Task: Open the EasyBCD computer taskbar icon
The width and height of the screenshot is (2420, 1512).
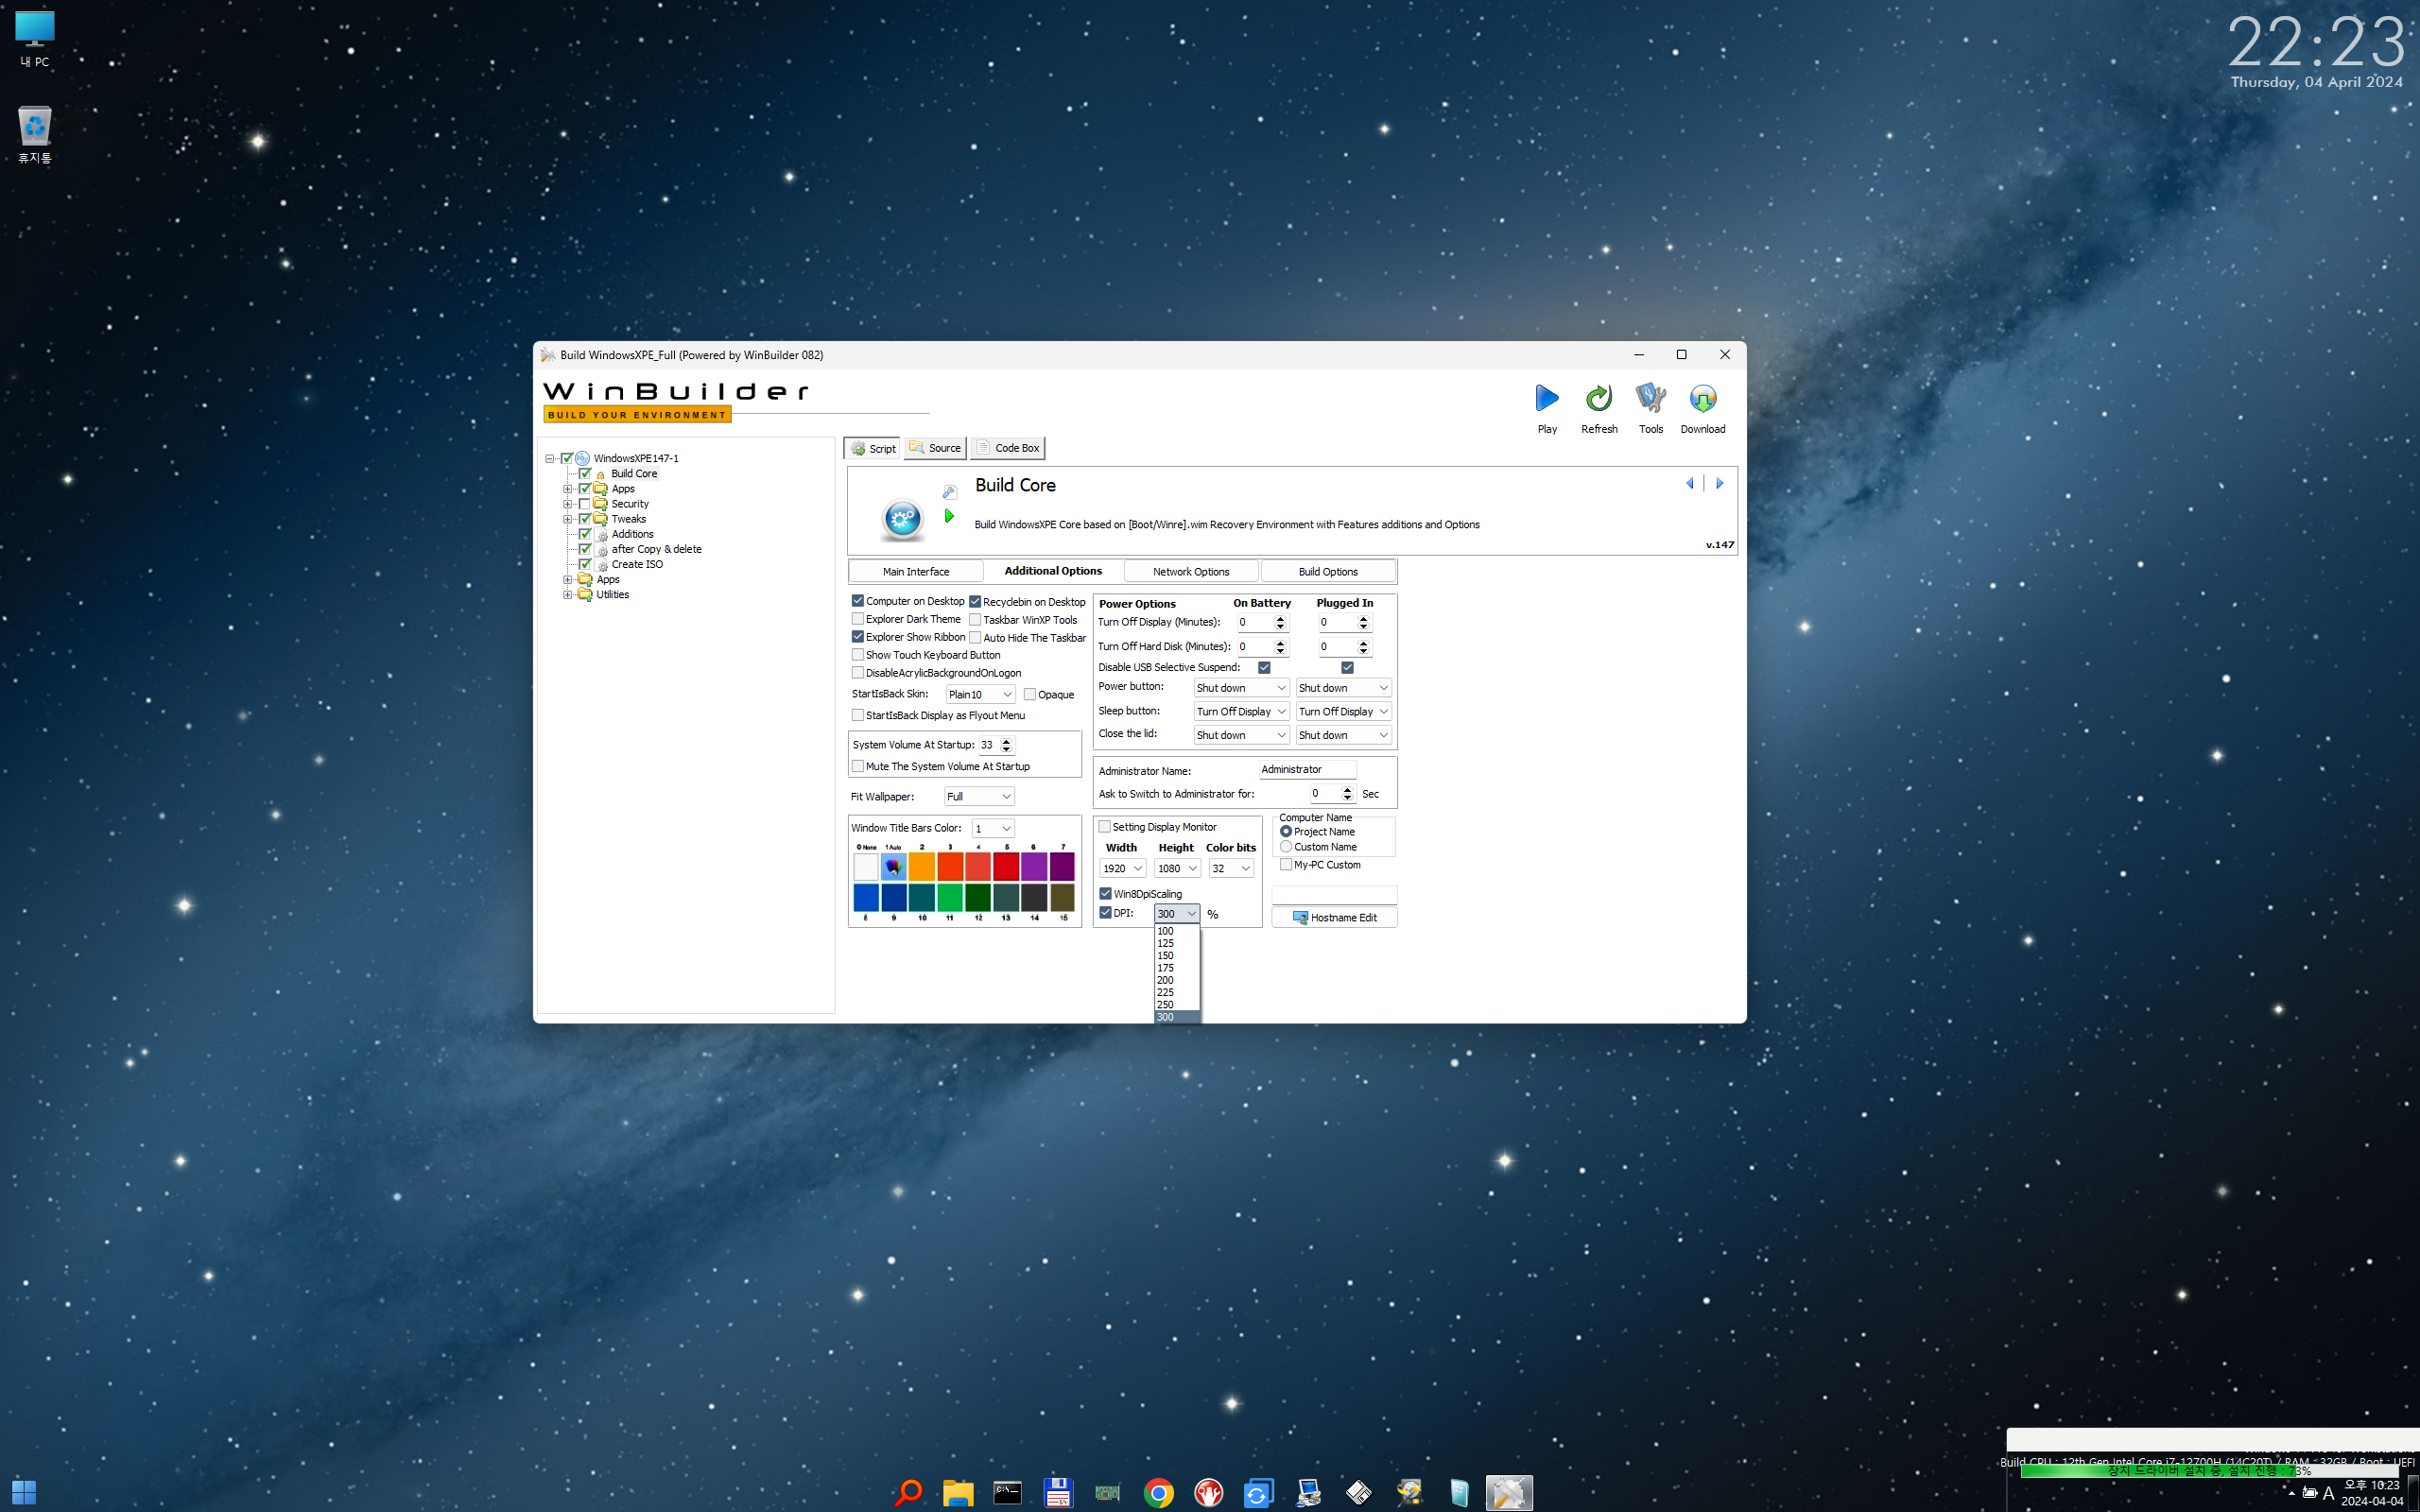Action: tap(1308, 1493)
